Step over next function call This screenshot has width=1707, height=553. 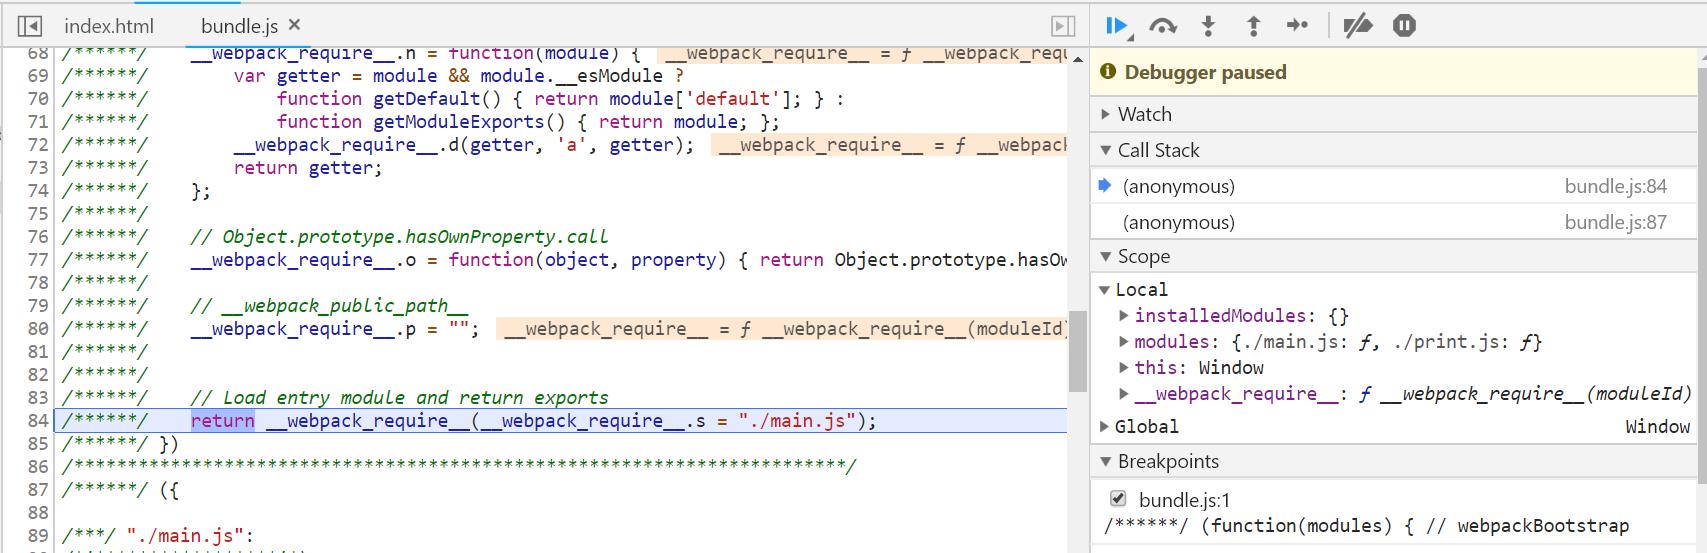click(1163, 26)
